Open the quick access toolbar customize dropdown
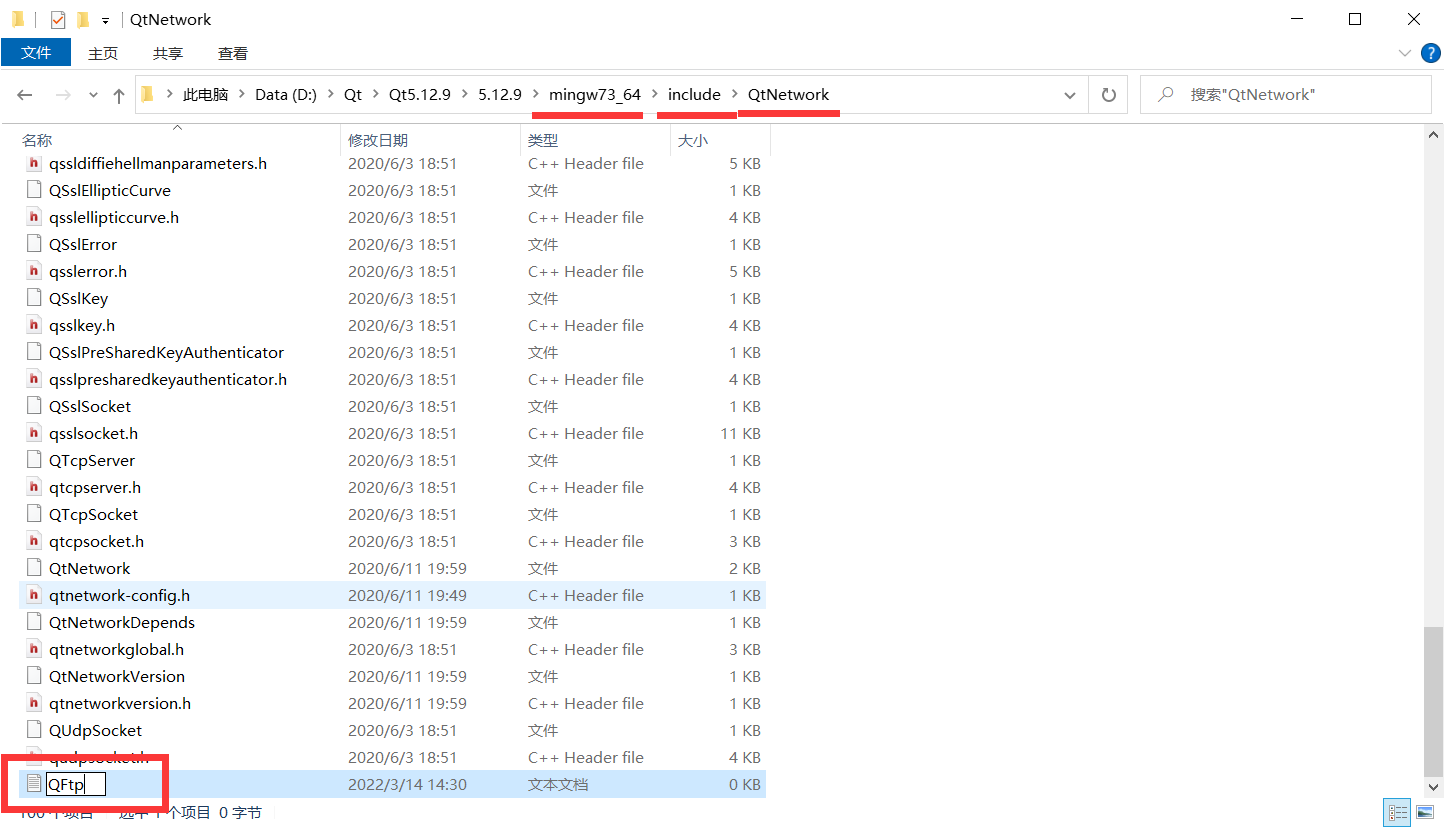 click(x=105, y=20)
